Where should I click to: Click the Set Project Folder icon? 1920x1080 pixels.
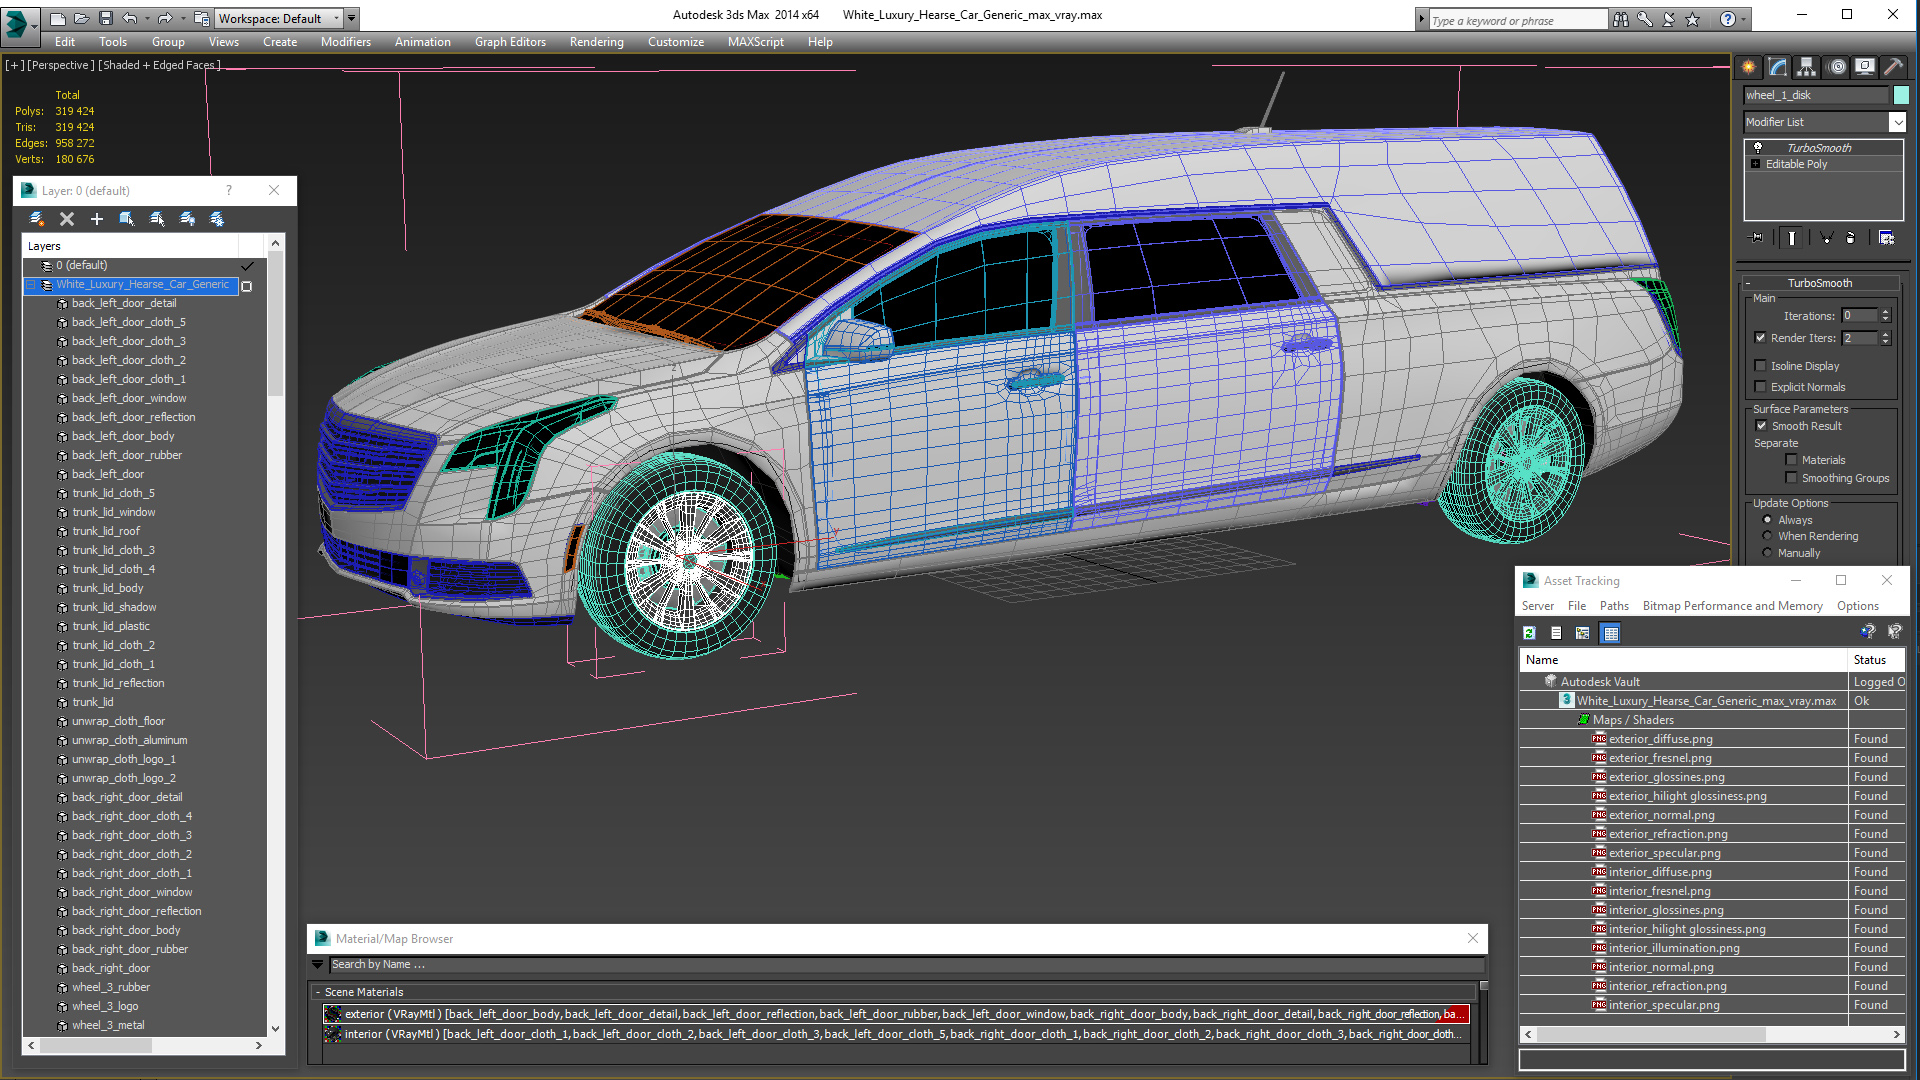201,18
